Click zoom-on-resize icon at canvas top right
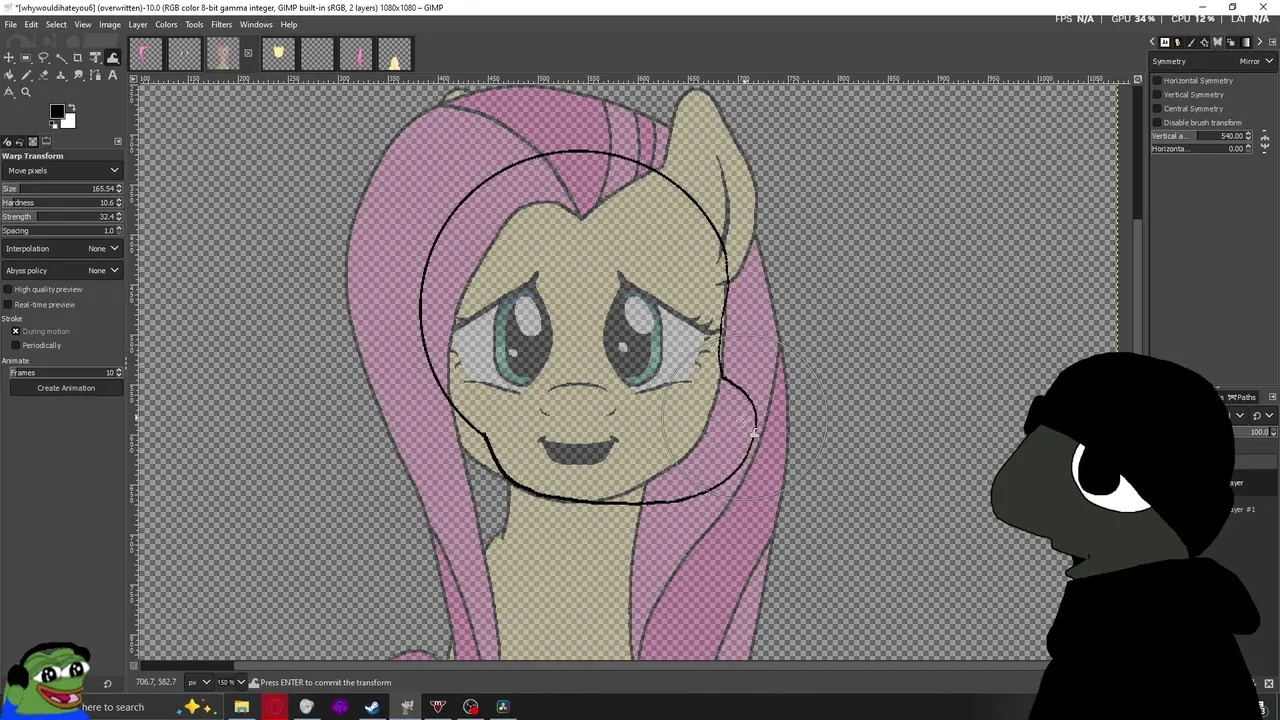 [x=1137, y=79]
